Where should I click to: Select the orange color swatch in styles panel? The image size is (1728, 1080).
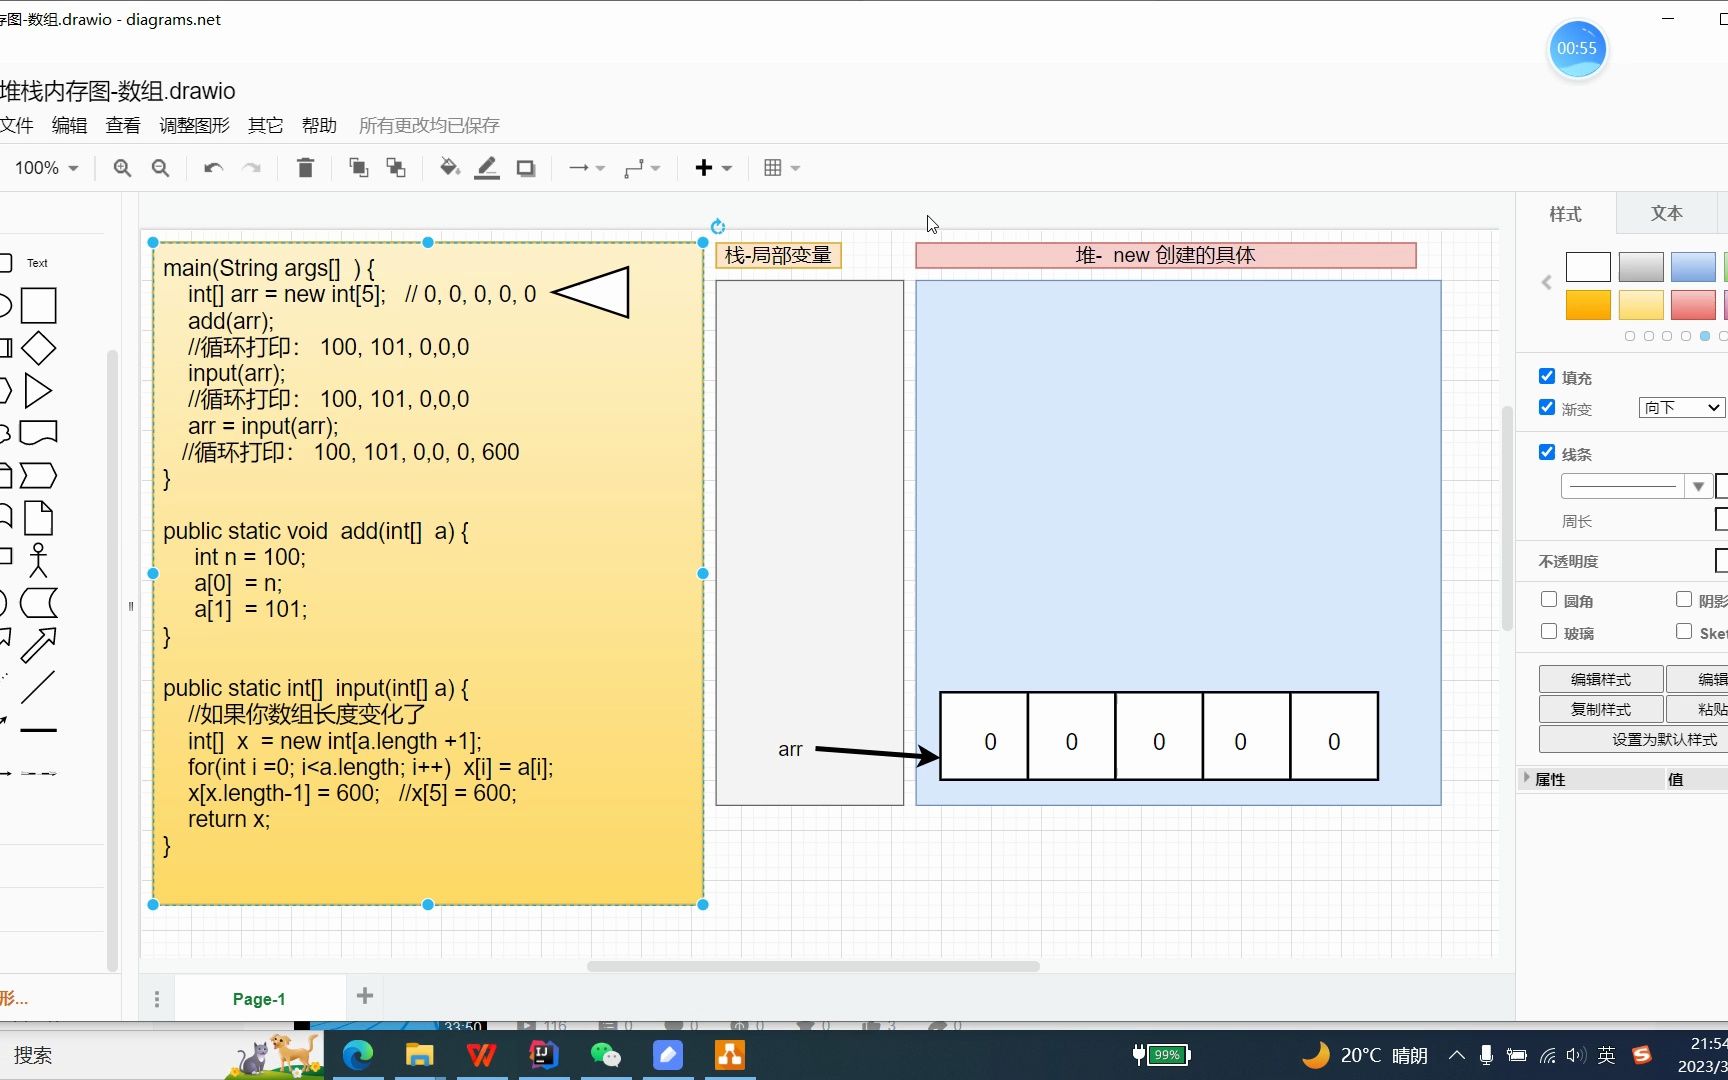(x=1587, y=304)
